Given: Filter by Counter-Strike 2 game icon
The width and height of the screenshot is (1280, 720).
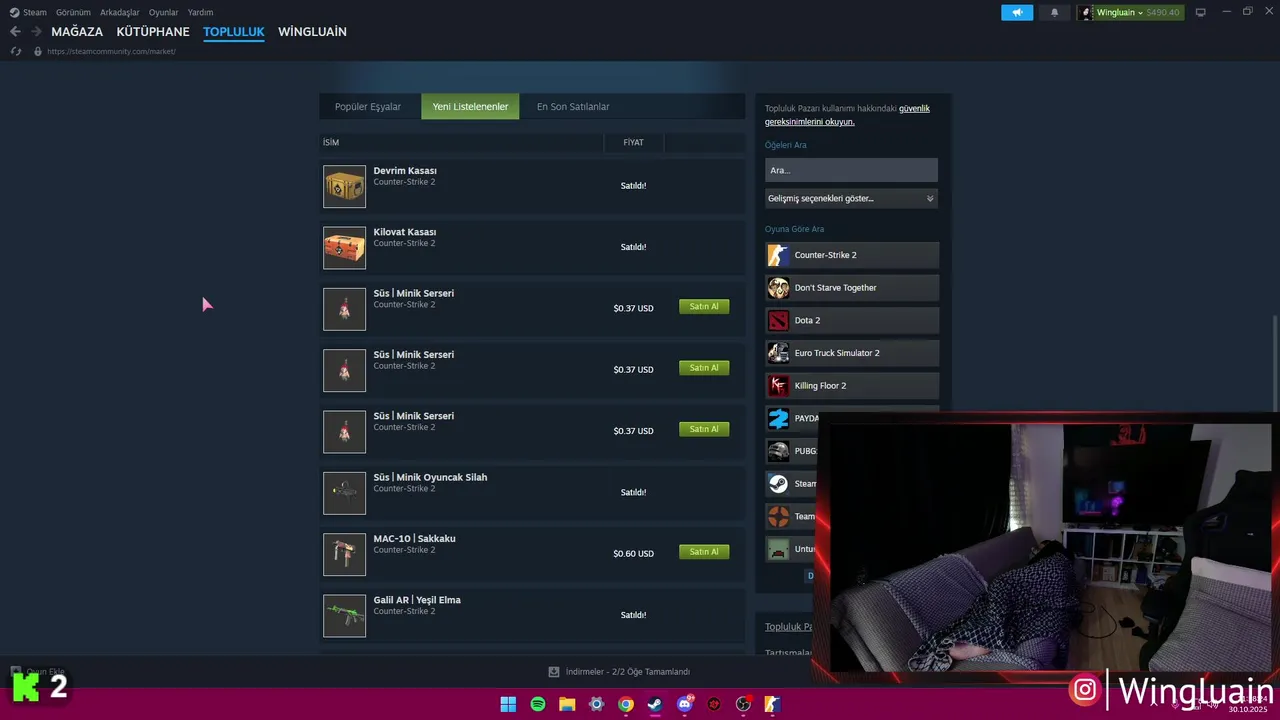Looking at the screenshot, I should 778,255.
